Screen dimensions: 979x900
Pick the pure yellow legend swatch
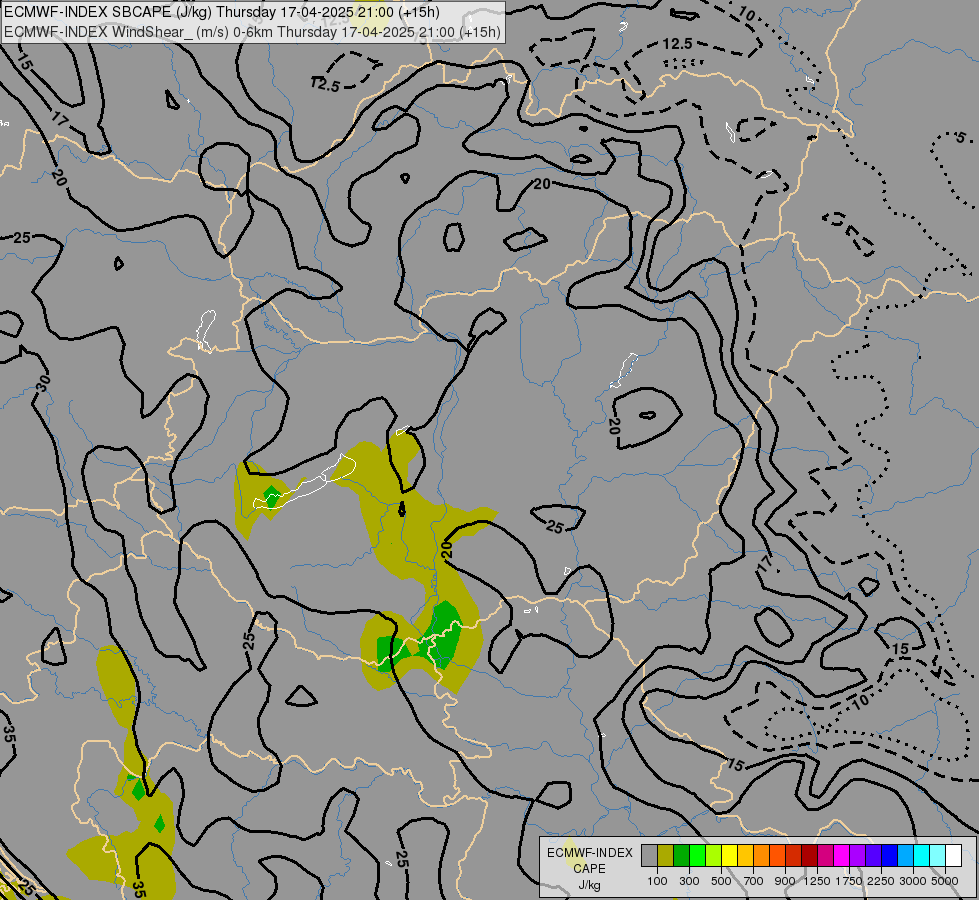pyautogui.click(x=730, y=855)
